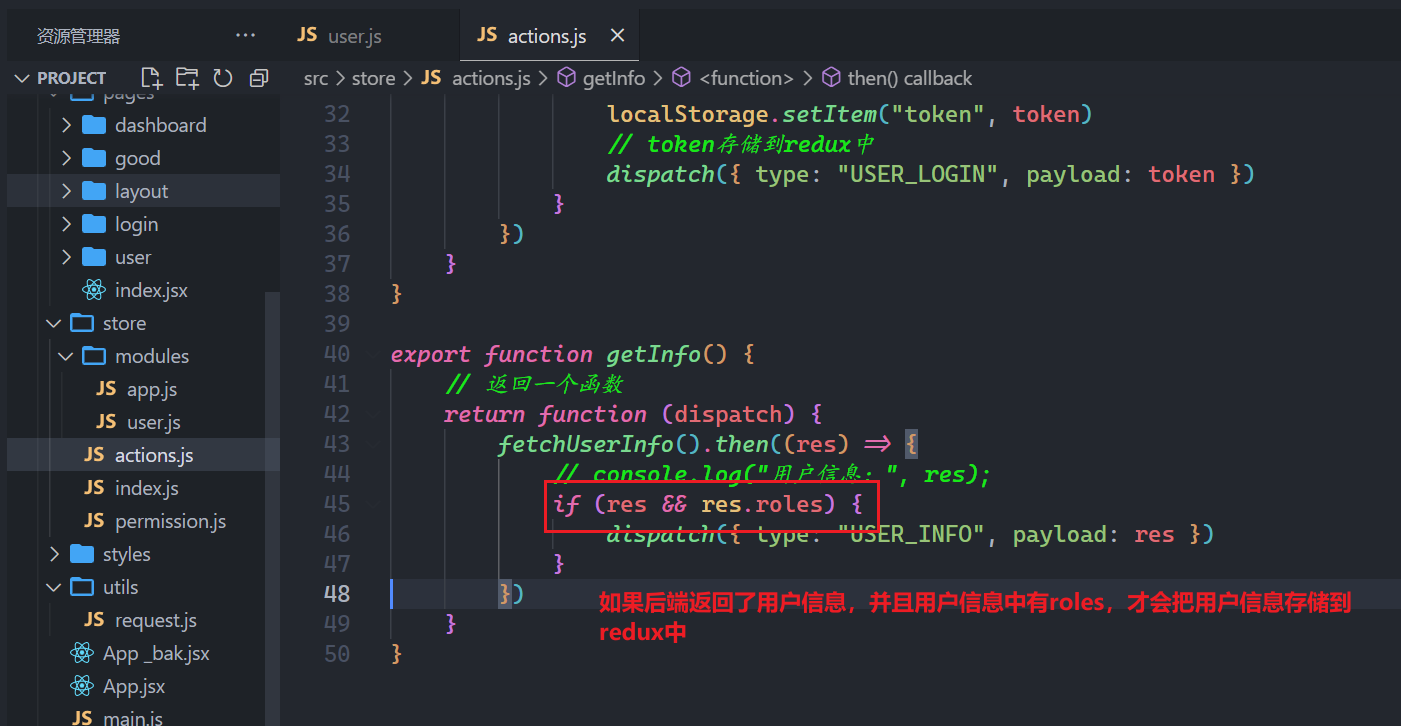Click the folder icon of dashboard

[94, 125]
